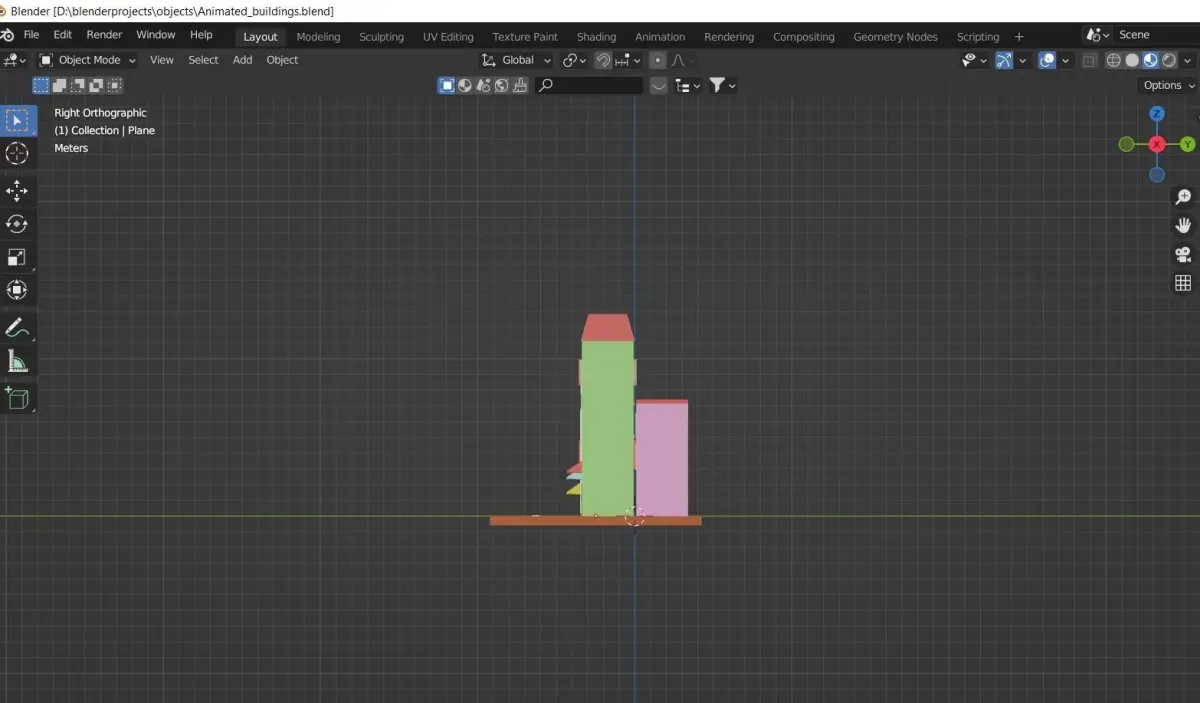The width and height of the screenshot is (1200, 703).
Task: Switch to the UV Editing tab
Action: [x=448, y=37]
